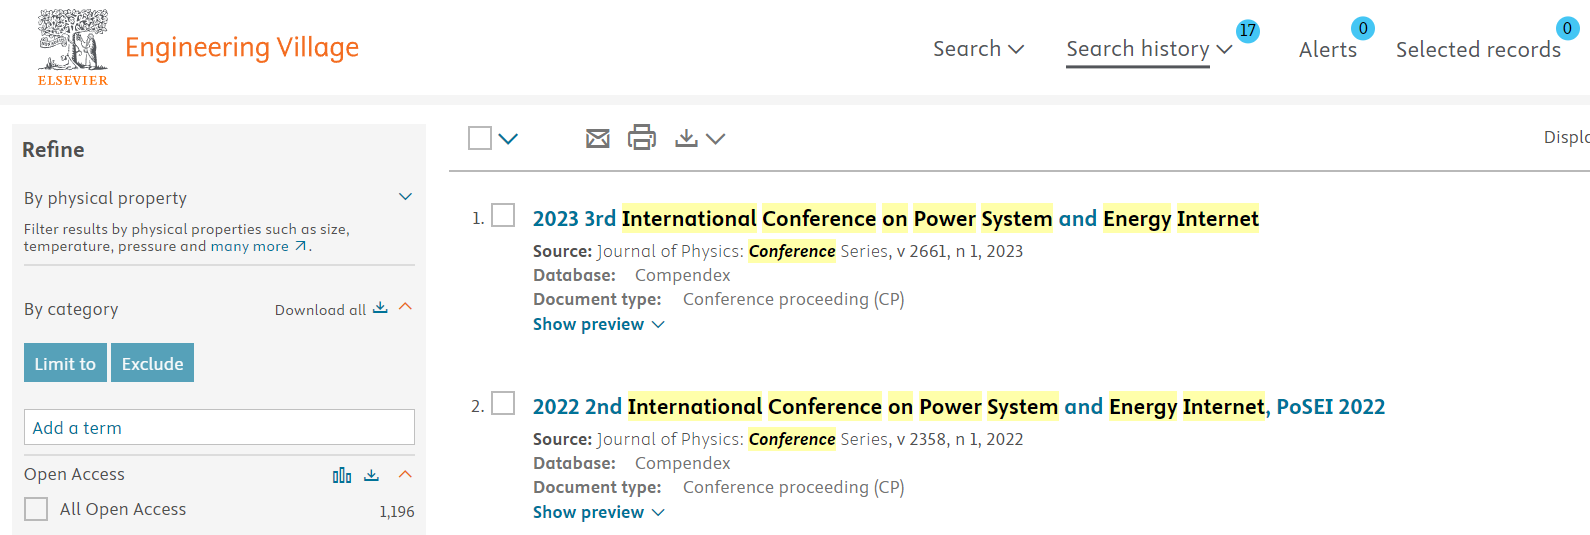Go to Alerts

tap(1328, 49)
